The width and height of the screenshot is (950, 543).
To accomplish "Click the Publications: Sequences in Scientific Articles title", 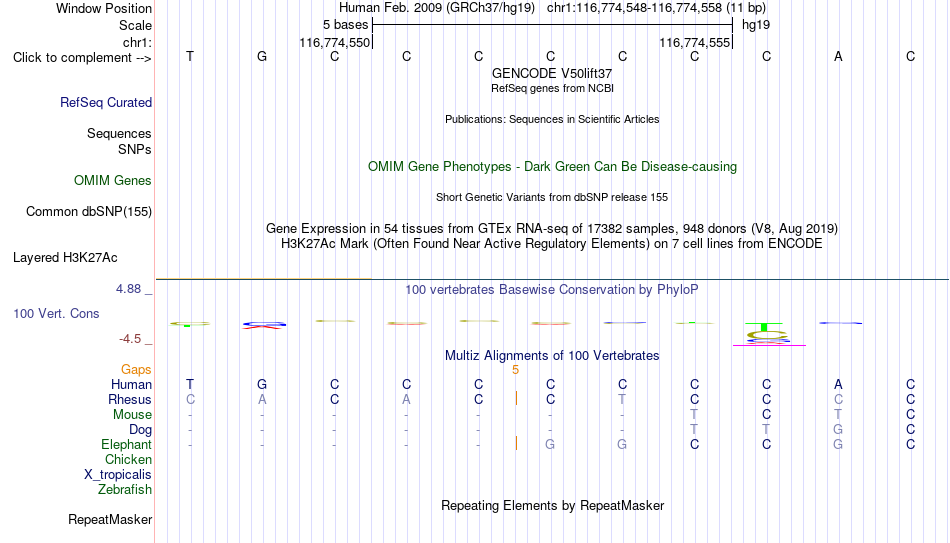I will tap(552, 119).
